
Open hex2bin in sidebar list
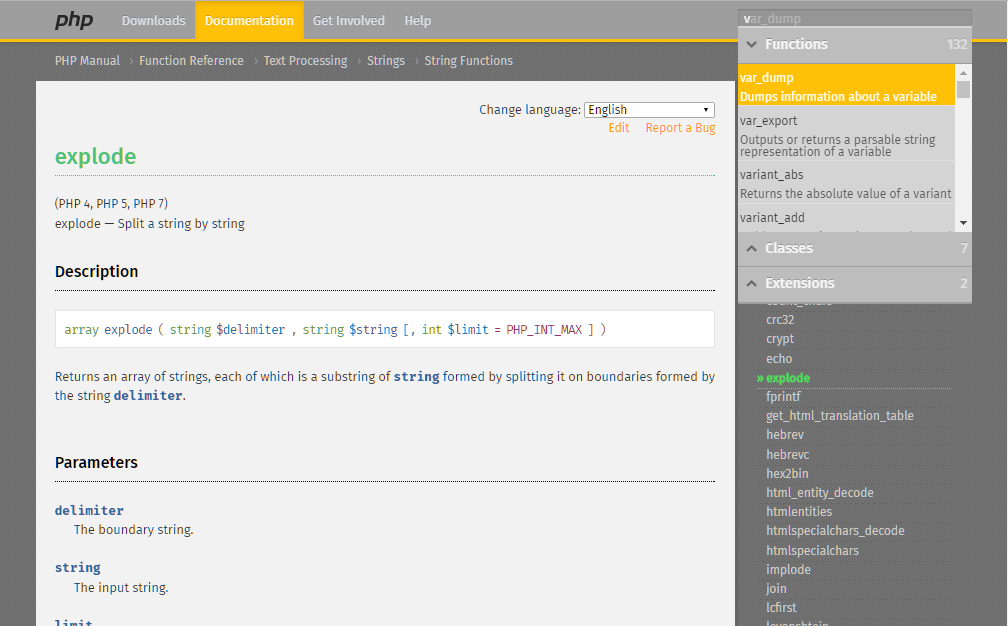coord(788,474)
